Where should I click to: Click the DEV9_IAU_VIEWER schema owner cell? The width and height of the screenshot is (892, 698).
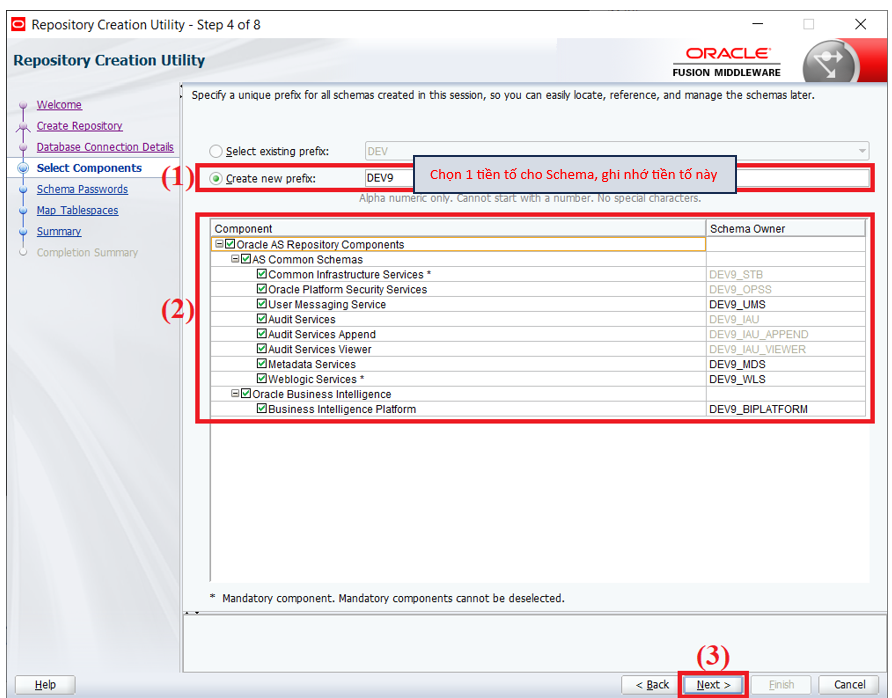pos(786,349)
